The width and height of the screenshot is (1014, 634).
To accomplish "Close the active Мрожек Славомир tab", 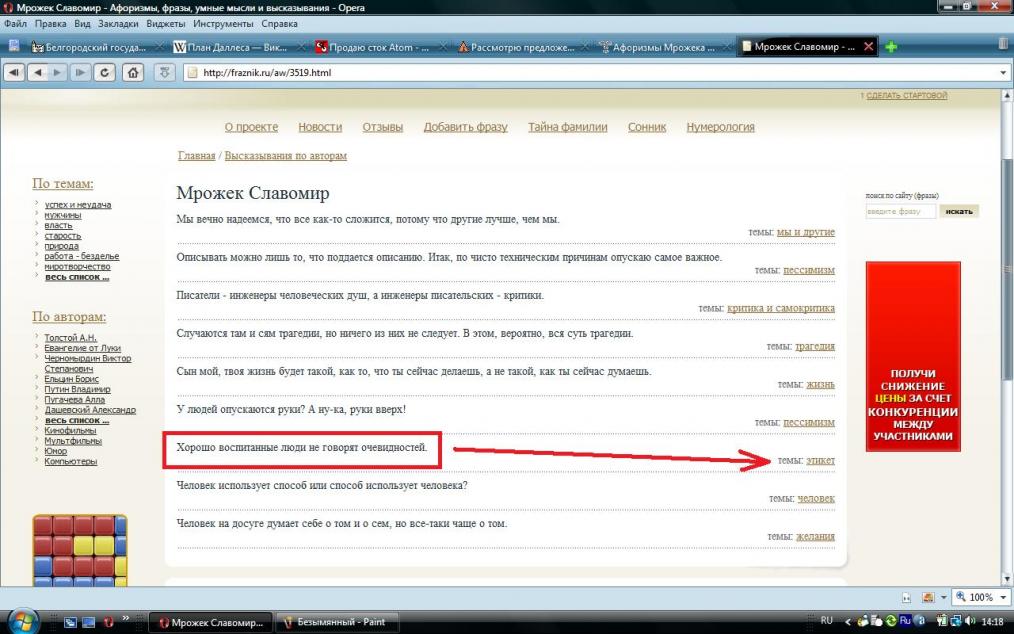I will point(868,47).
